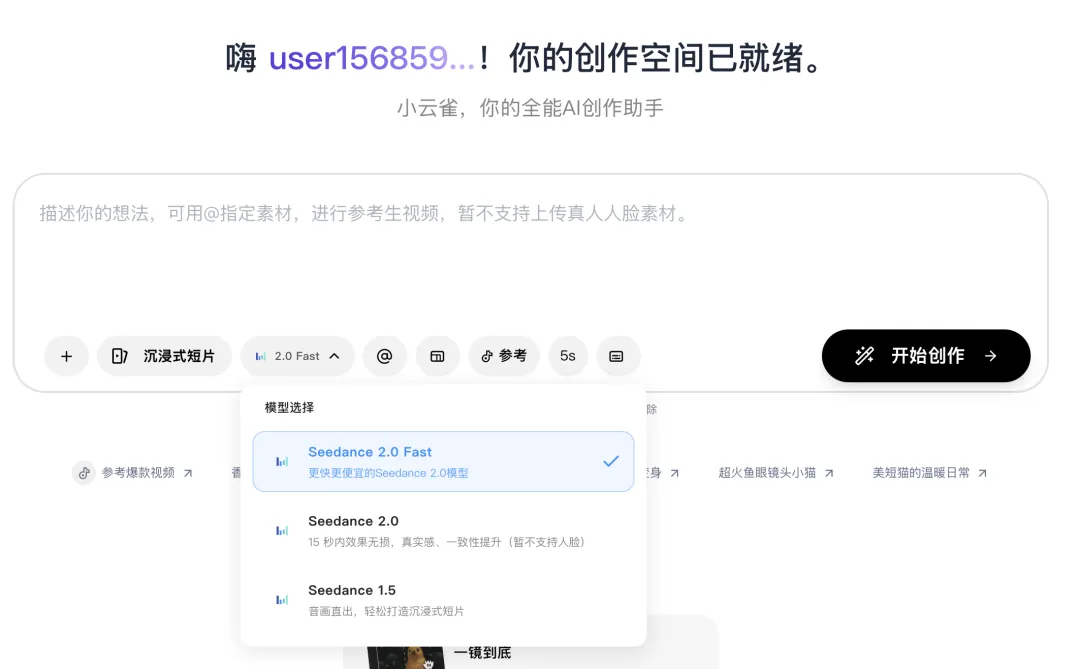Click the username user156859... link

(372, 58)
